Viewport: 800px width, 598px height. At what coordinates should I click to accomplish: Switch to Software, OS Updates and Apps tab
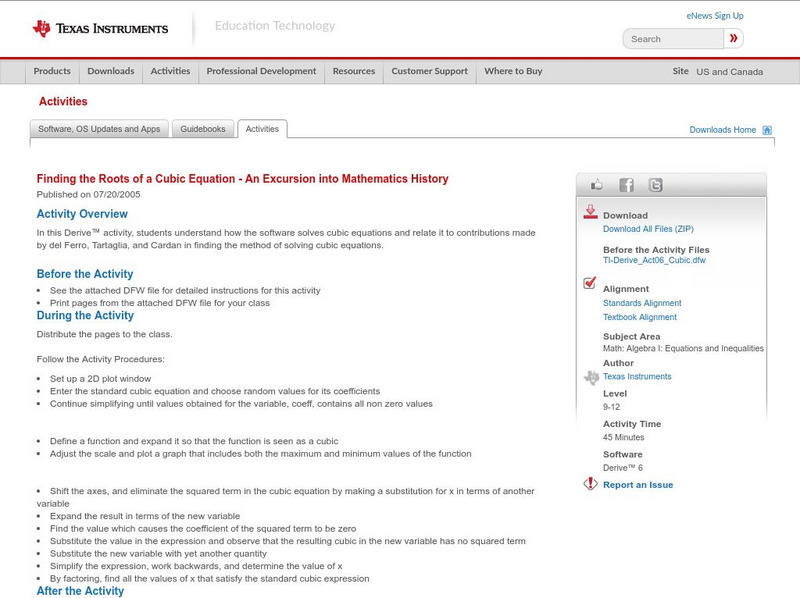pos(99,129)
